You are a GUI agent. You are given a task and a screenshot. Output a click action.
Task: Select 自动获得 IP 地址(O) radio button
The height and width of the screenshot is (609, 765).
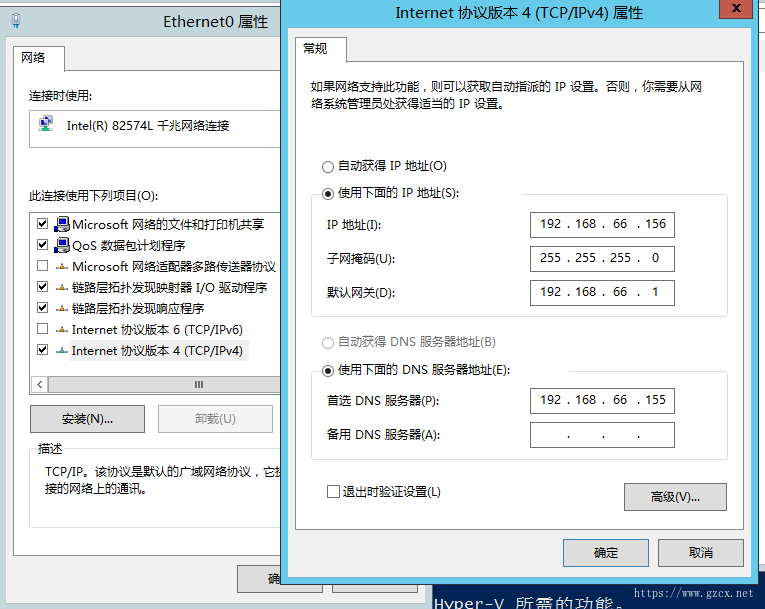[328, 167]
